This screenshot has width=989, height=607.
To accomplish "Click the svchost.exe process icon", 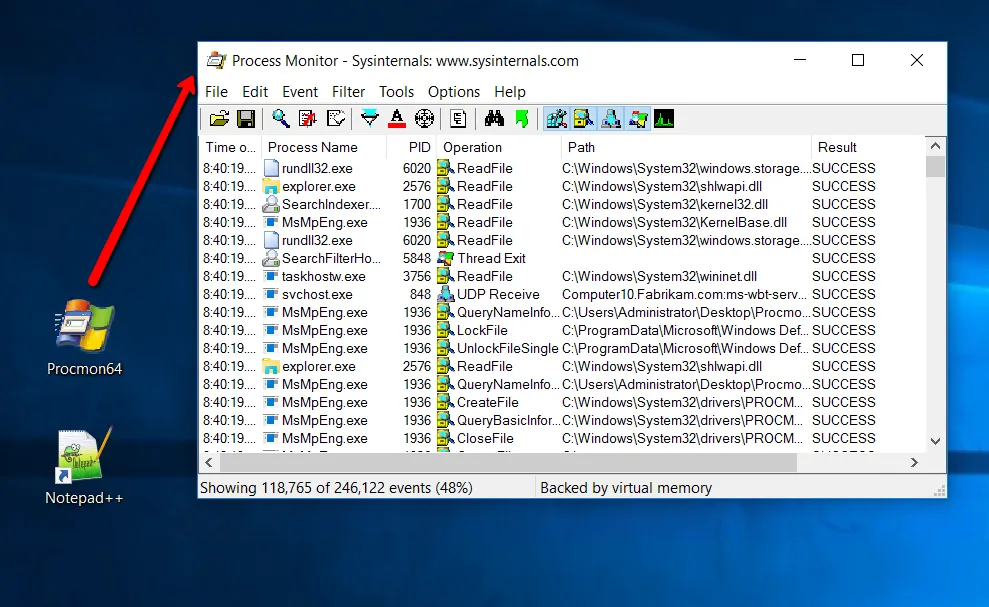I will coord(271,295).
